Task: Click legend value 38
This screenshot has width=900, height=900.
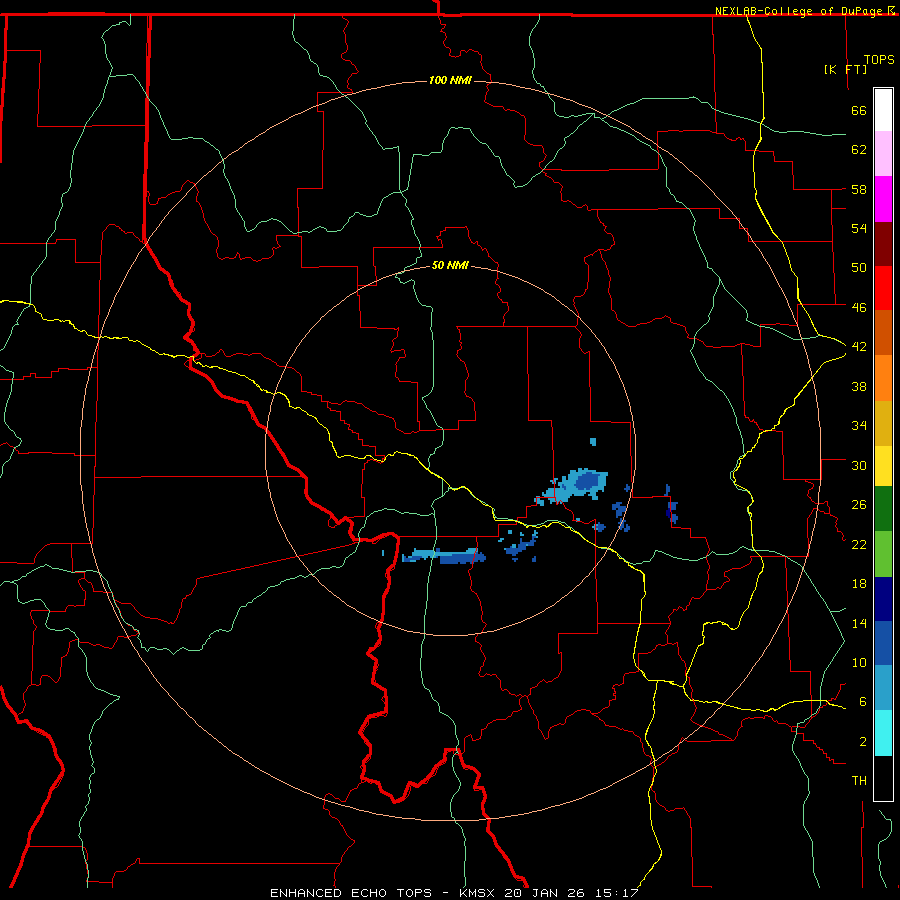Action: pyautogui.click(x=859, y=386)
